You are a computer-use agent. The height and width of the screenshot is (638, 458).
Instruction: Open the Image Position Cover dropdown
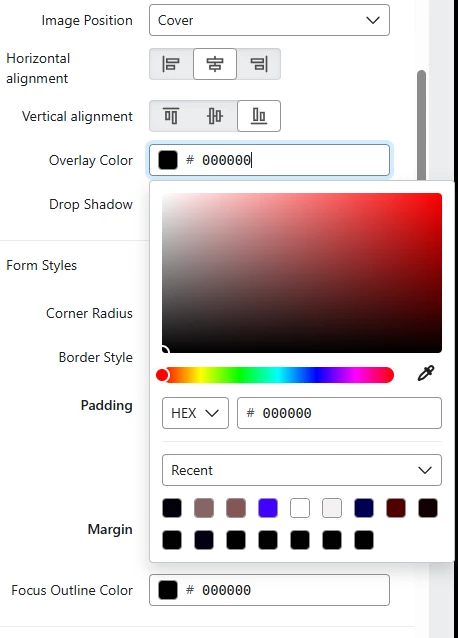tap(269, 20)
